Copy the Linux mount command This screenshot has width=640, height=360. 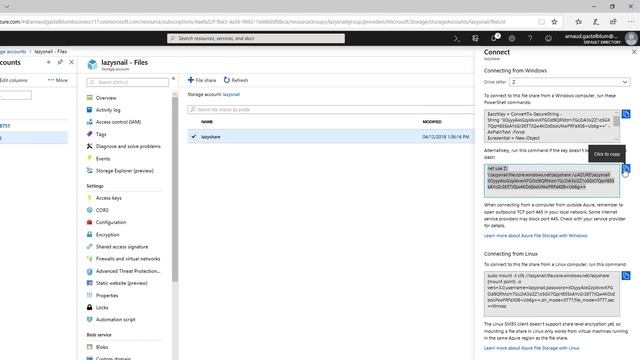tap(626, 276)
